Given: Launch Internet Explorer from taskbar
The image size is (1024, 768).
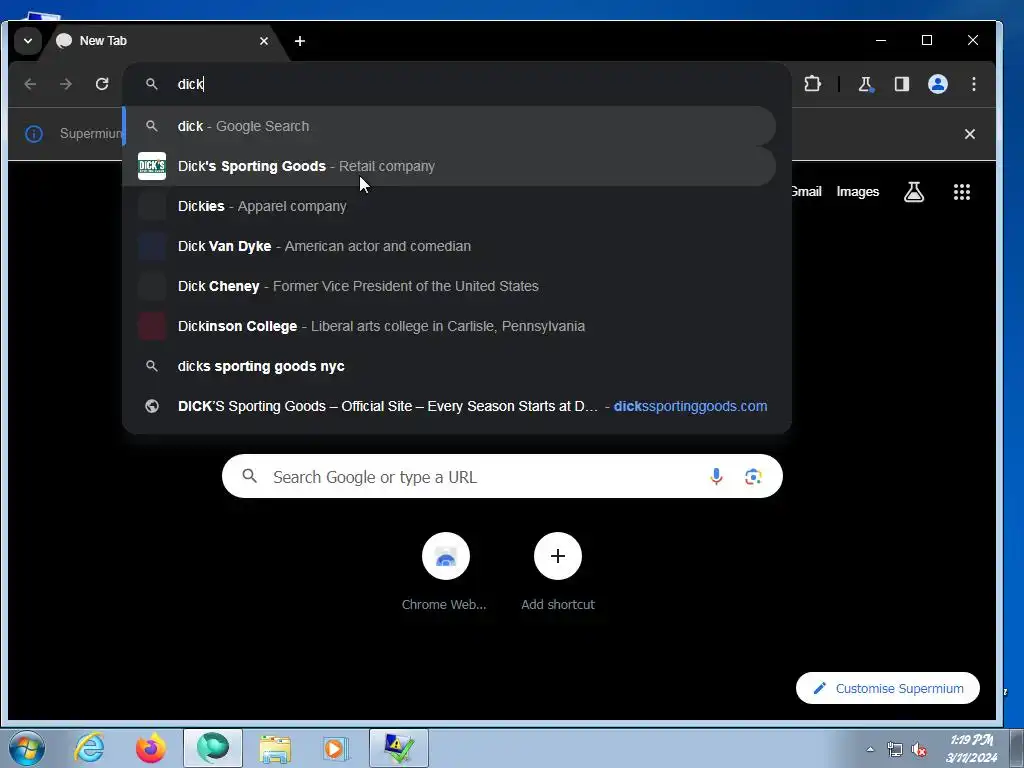Looking at the screenshot, I should tap(89, 748).
